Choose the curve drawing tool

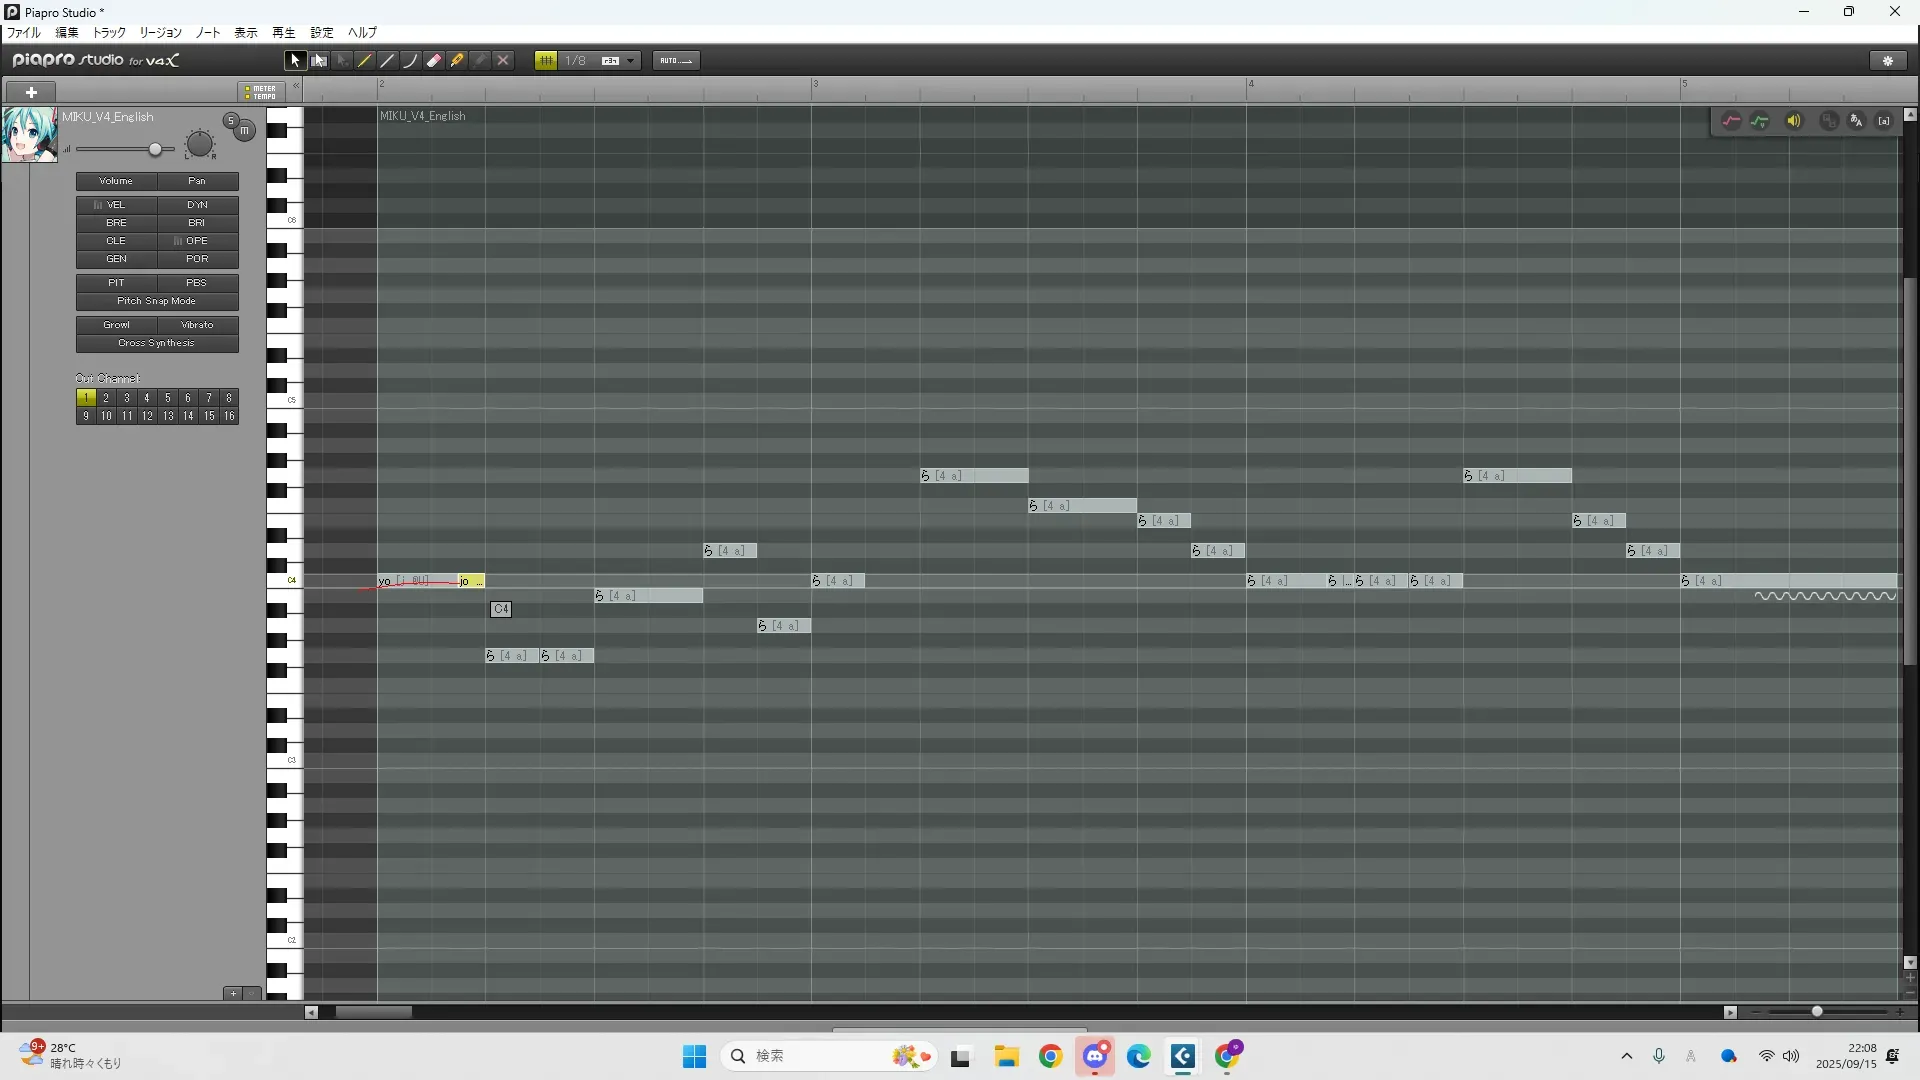pyautogui.click(x=411, y=61)
